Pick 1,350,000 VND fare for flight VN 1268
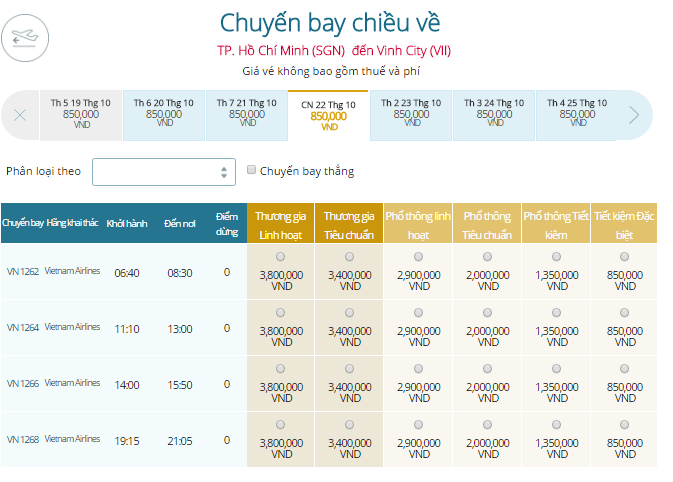The height and width of the screenshot is (482, 673). [x=556, y=425]
